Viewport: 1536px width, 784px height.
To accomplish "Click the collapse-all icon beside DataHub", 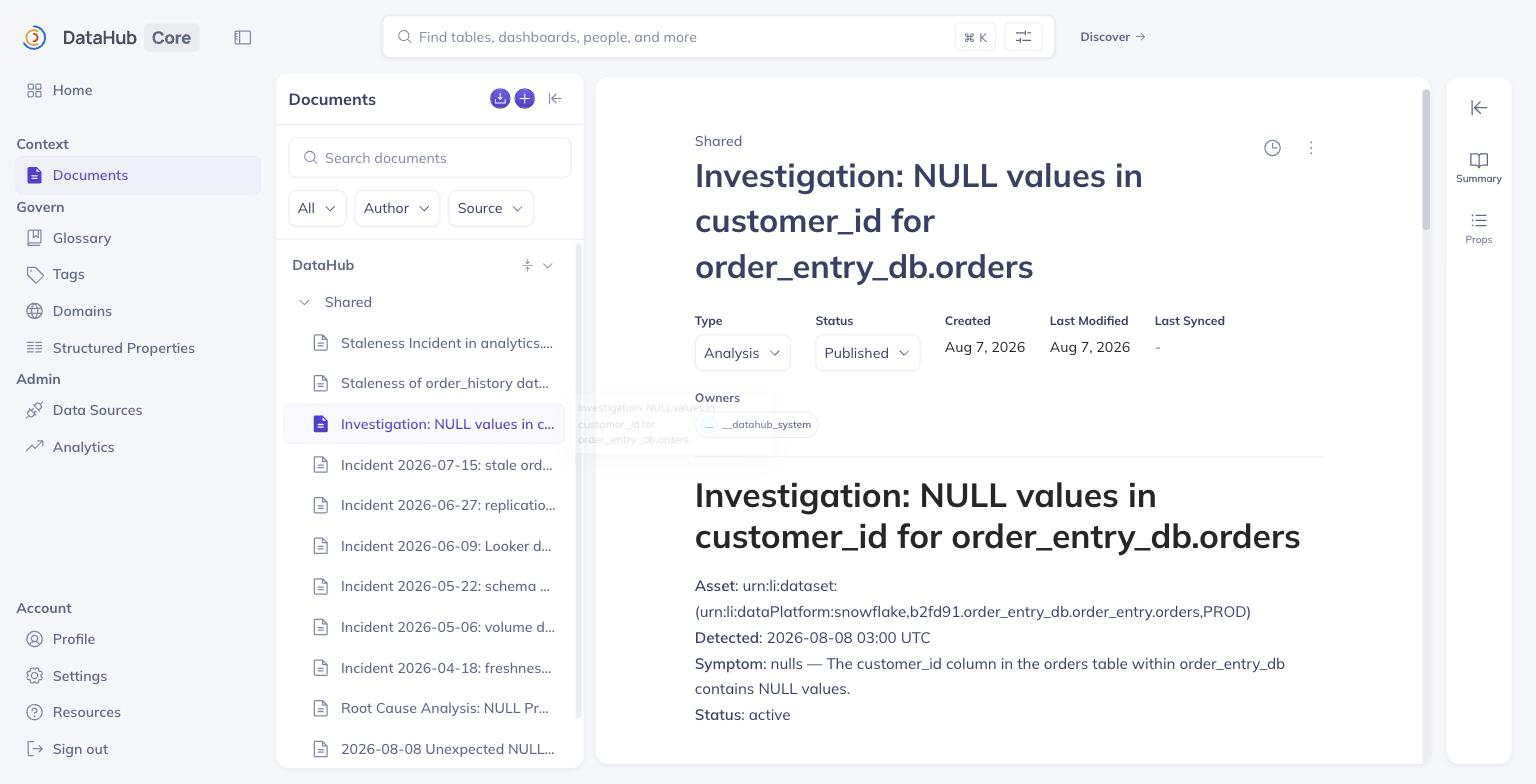I will click(x=527, y=265).
